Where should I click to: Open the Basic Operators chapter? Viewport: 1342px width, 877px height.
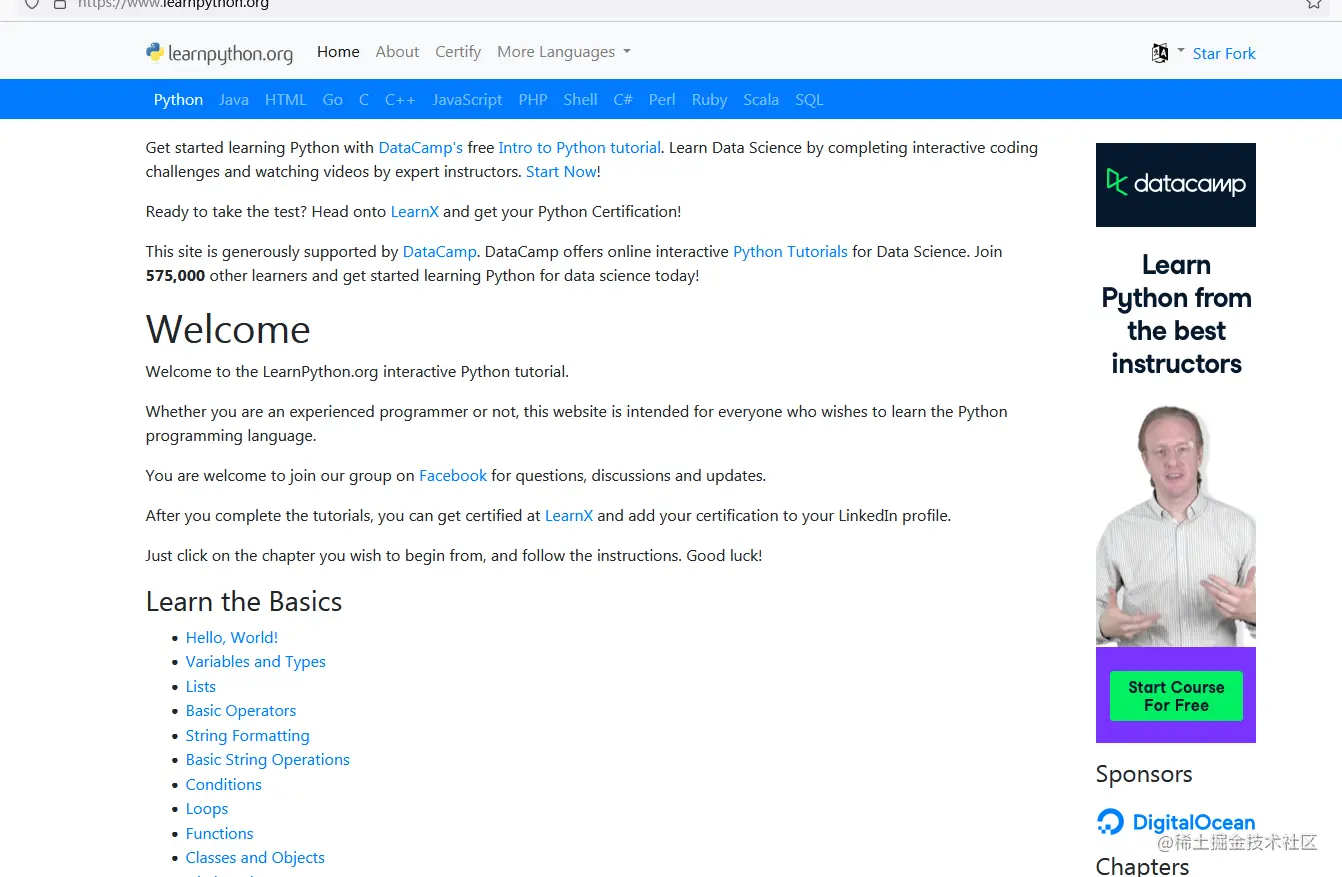coord(241,711)
